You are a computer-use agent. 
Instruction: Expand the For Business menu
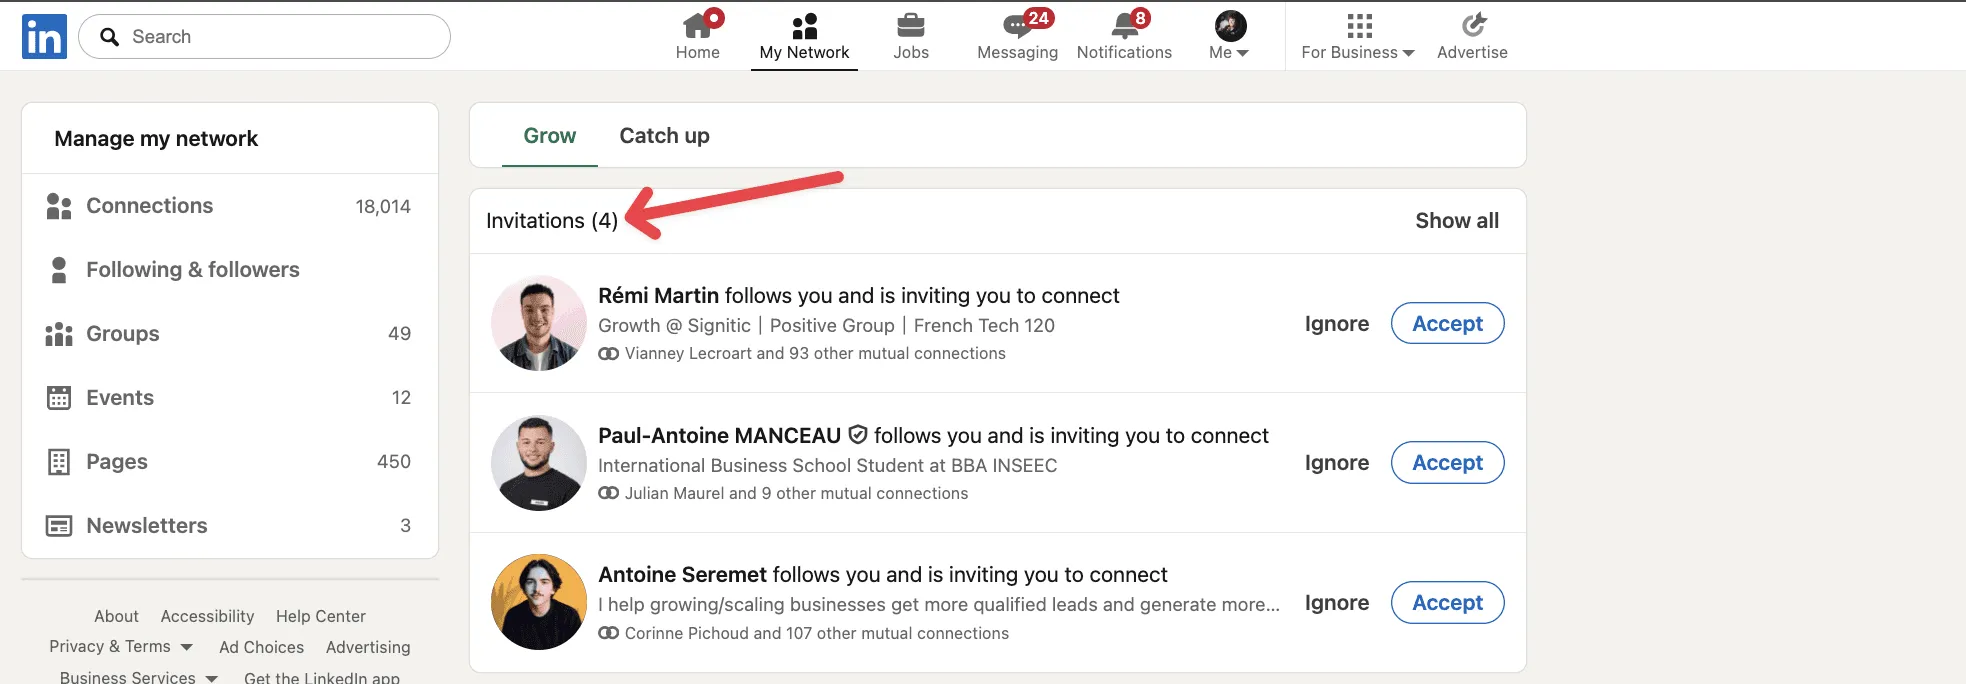(1356, 35)
